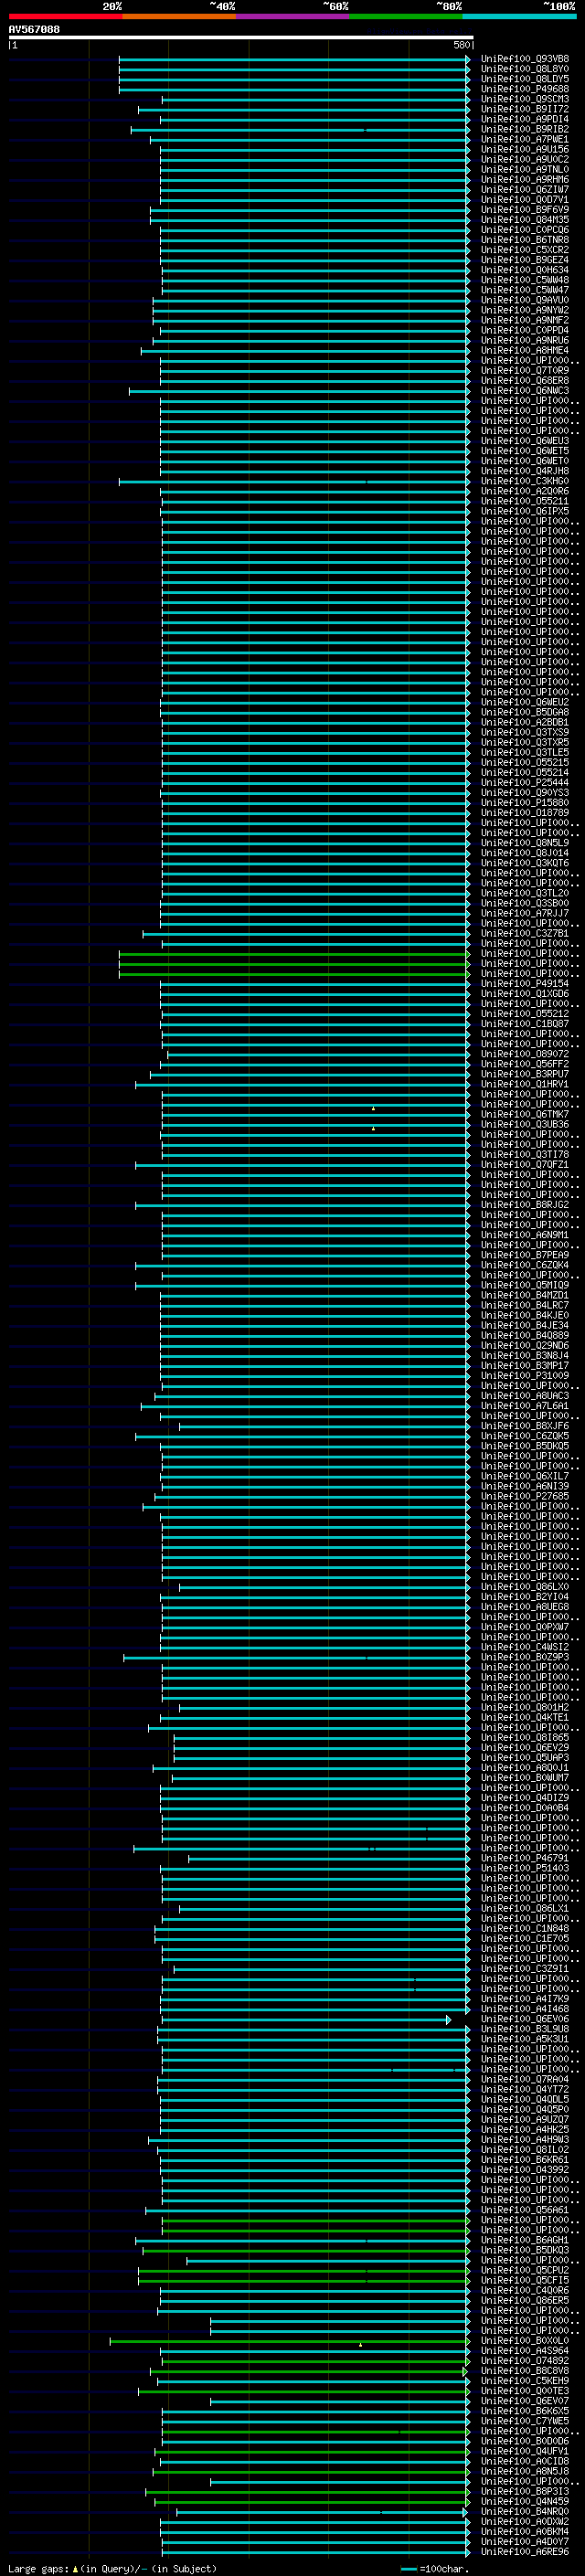Select hit UniRef100_A0DXW2

[525, 2522]
